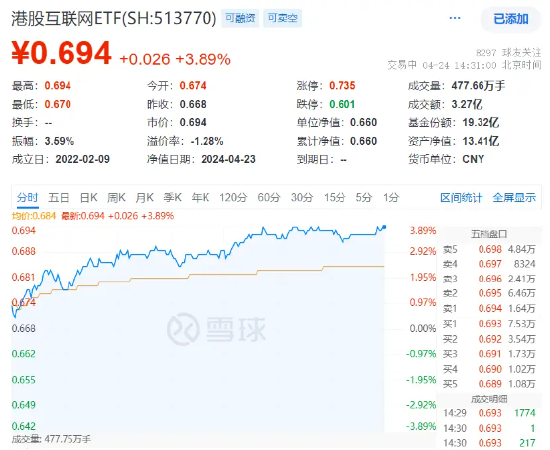This screenshot has height=450, width=550.
Task: Click the 可融资 tag
Action: pyautogui.click(x=240, y=18)
